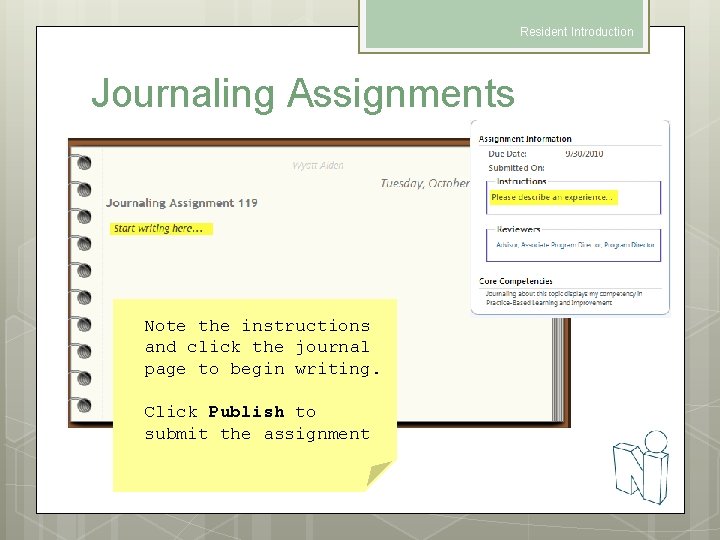Click the 'Start writing here...' journal field
Viewport: 720px width, 540px height.
[x=161, y=229]
